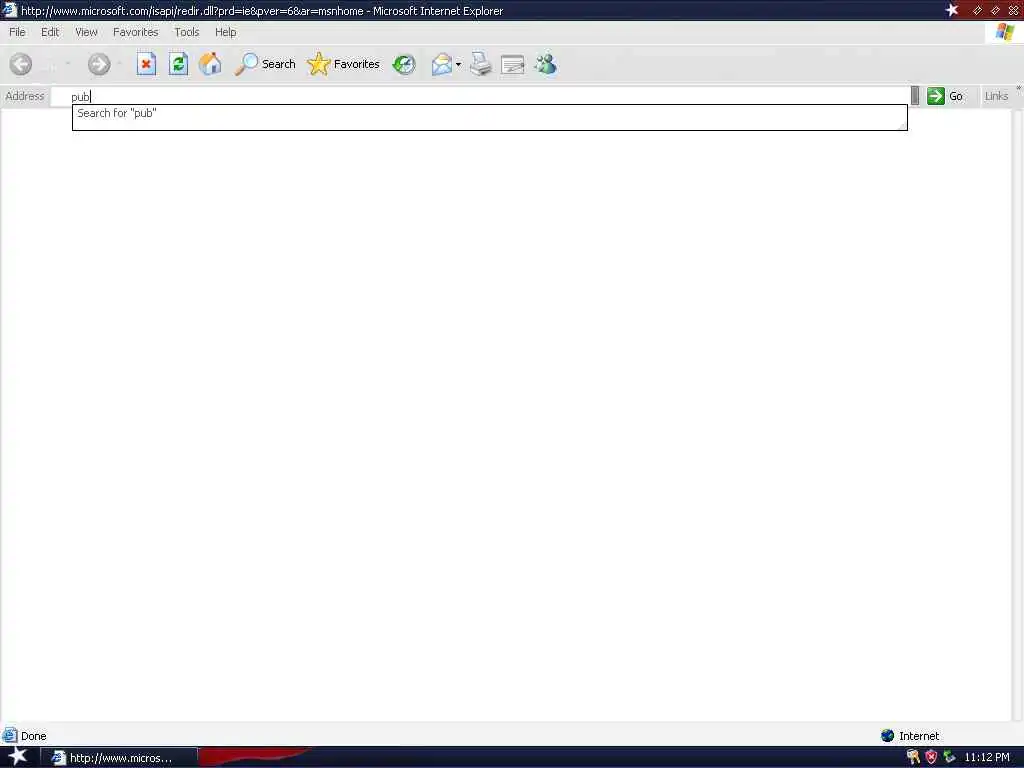Minimize the Internet Explorer window
Screen dimensions: 1024x768
point(977,10)
